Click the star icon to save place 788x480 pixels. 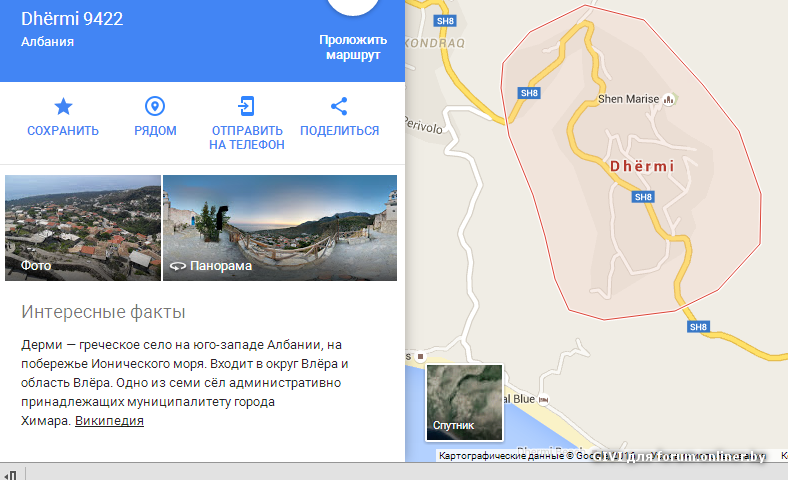63,107
